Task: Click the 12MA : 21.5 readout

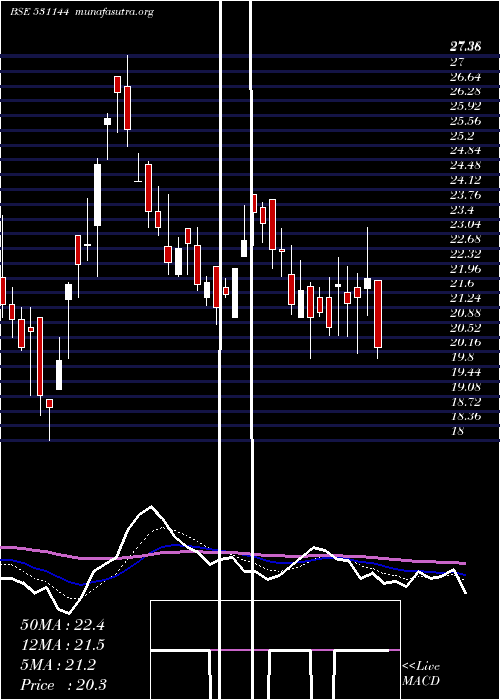Action: click(x=62, y=645)
